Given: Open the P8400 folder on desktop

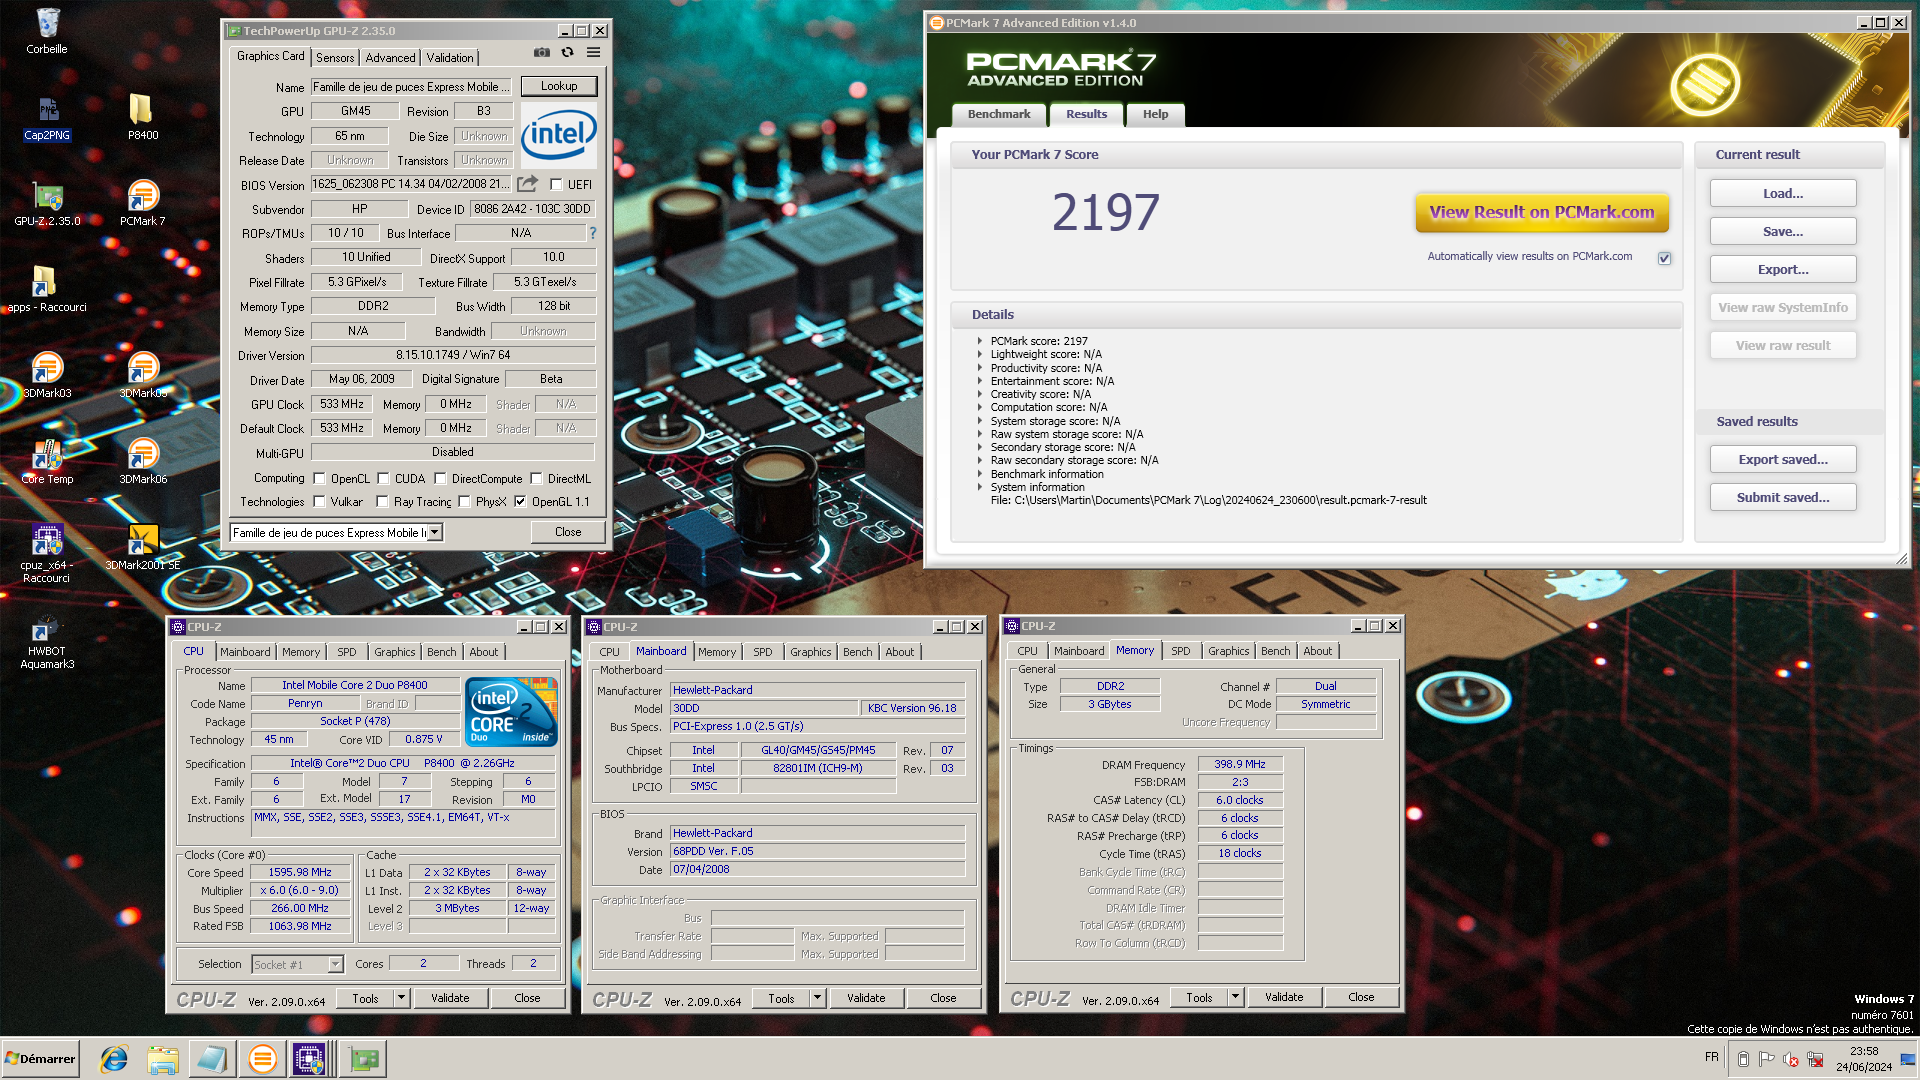Looking at the screenshot, I should point(142,117).
